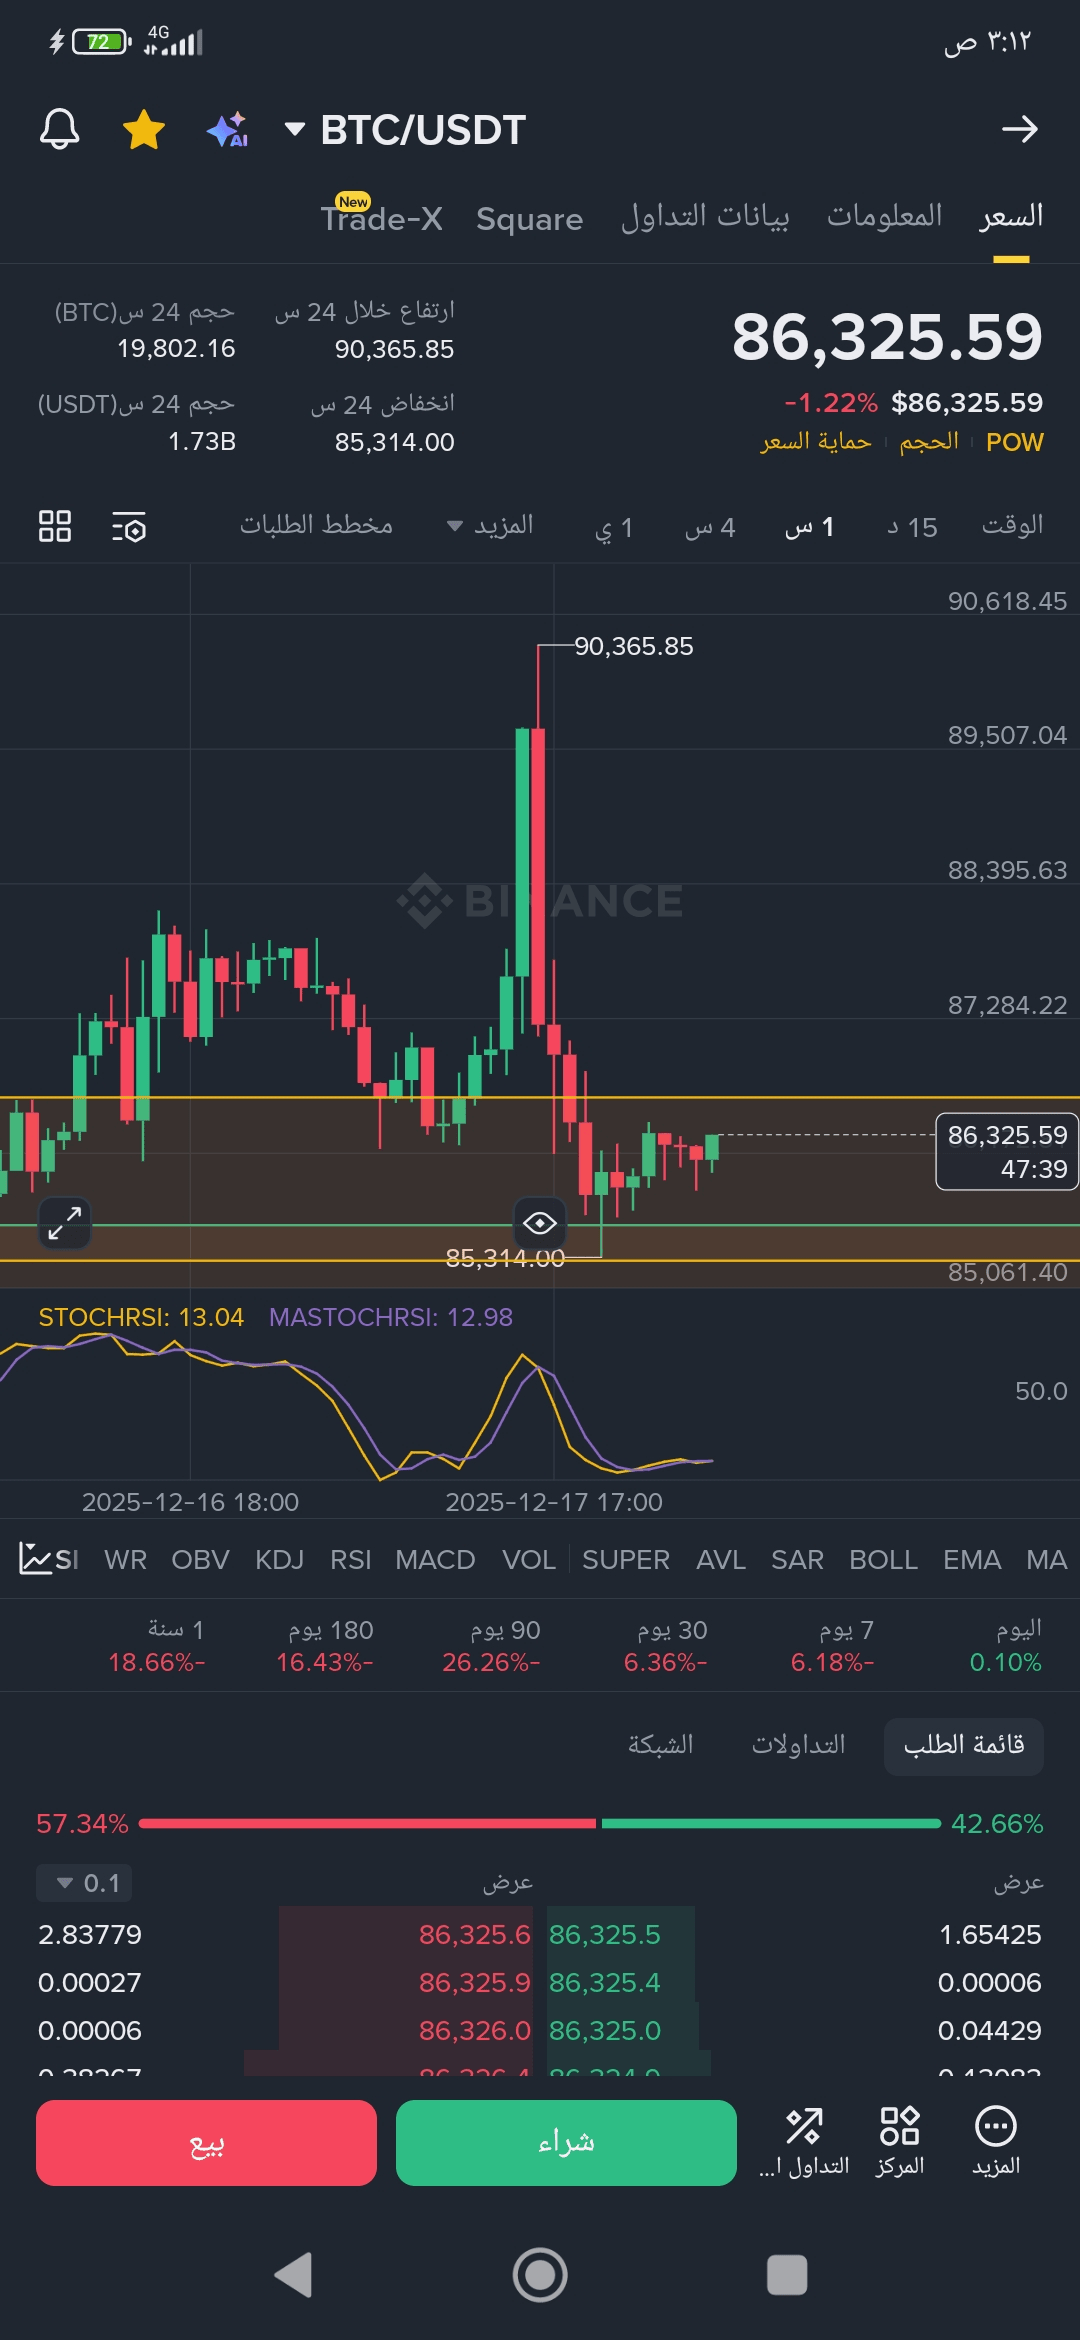Toggle the MA indicator
Image resolution: width=1080 pixels, height=2340 pixels.
pyautogui.click(x=1047, y=1560)
